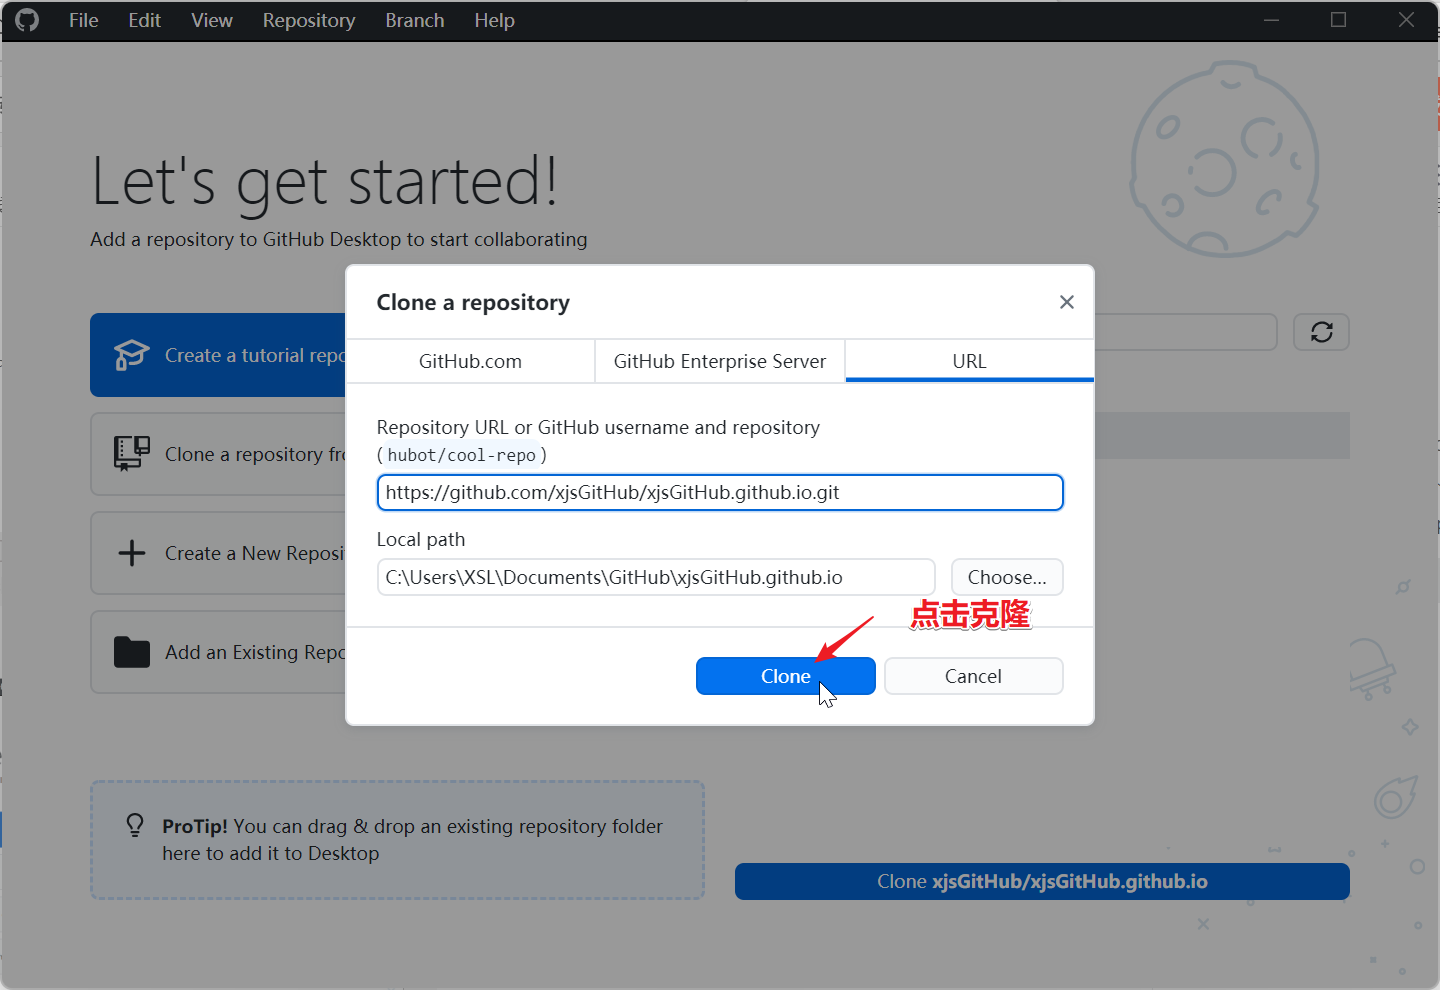This screenshot has height=990, width=1440.
Task: Click the 'Local path' label
Action: tap(421, 539)
